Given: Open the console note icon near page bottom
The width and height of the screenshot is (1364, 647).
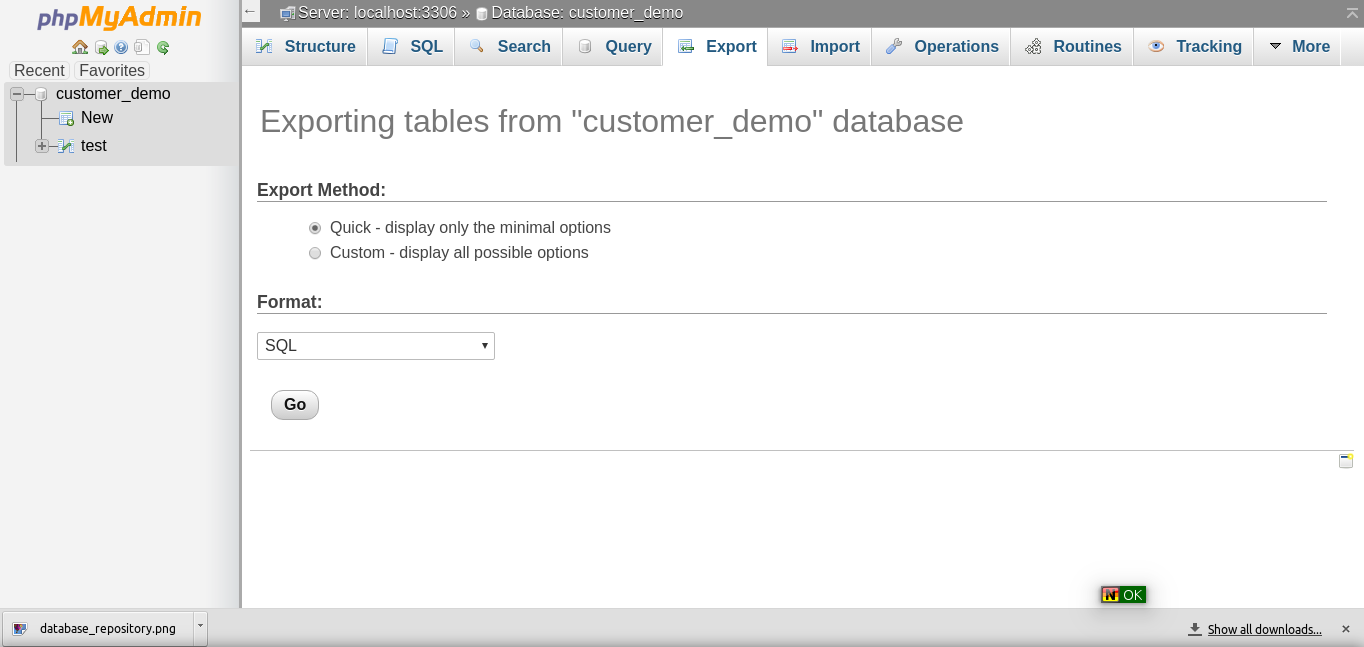Looking at the screenshot, I should pos(1346,461).
